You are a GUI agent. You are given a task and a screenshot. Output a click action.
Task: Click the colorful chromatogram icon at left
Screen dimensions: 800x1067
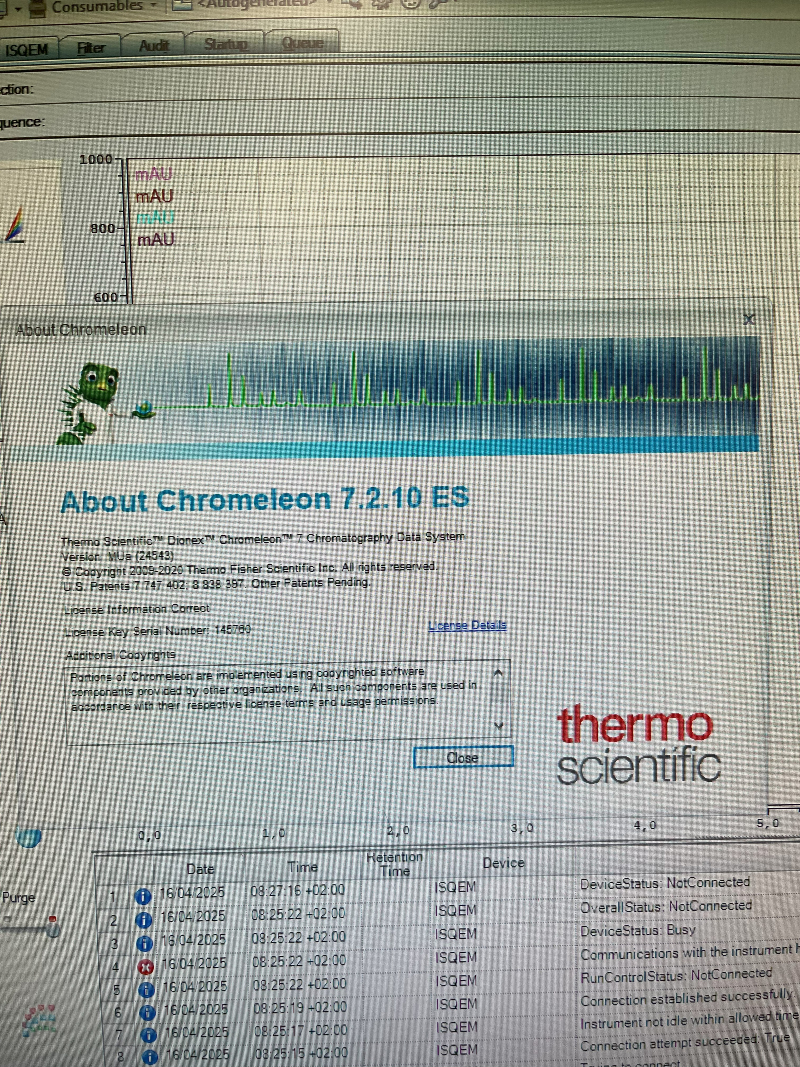click(x=14, y=226)
